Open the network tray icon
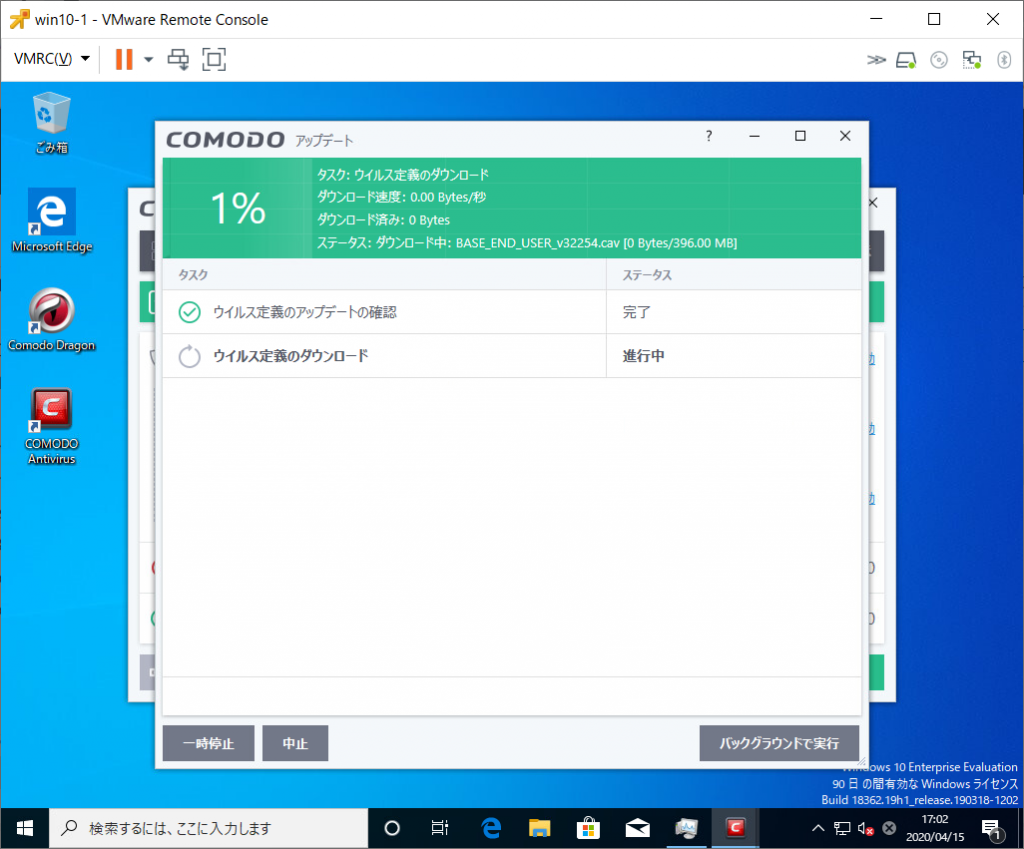 842,828
